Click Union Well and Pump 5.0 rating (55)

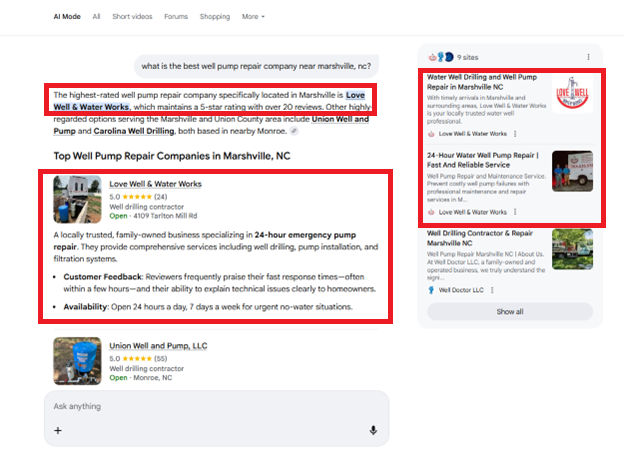138,359
